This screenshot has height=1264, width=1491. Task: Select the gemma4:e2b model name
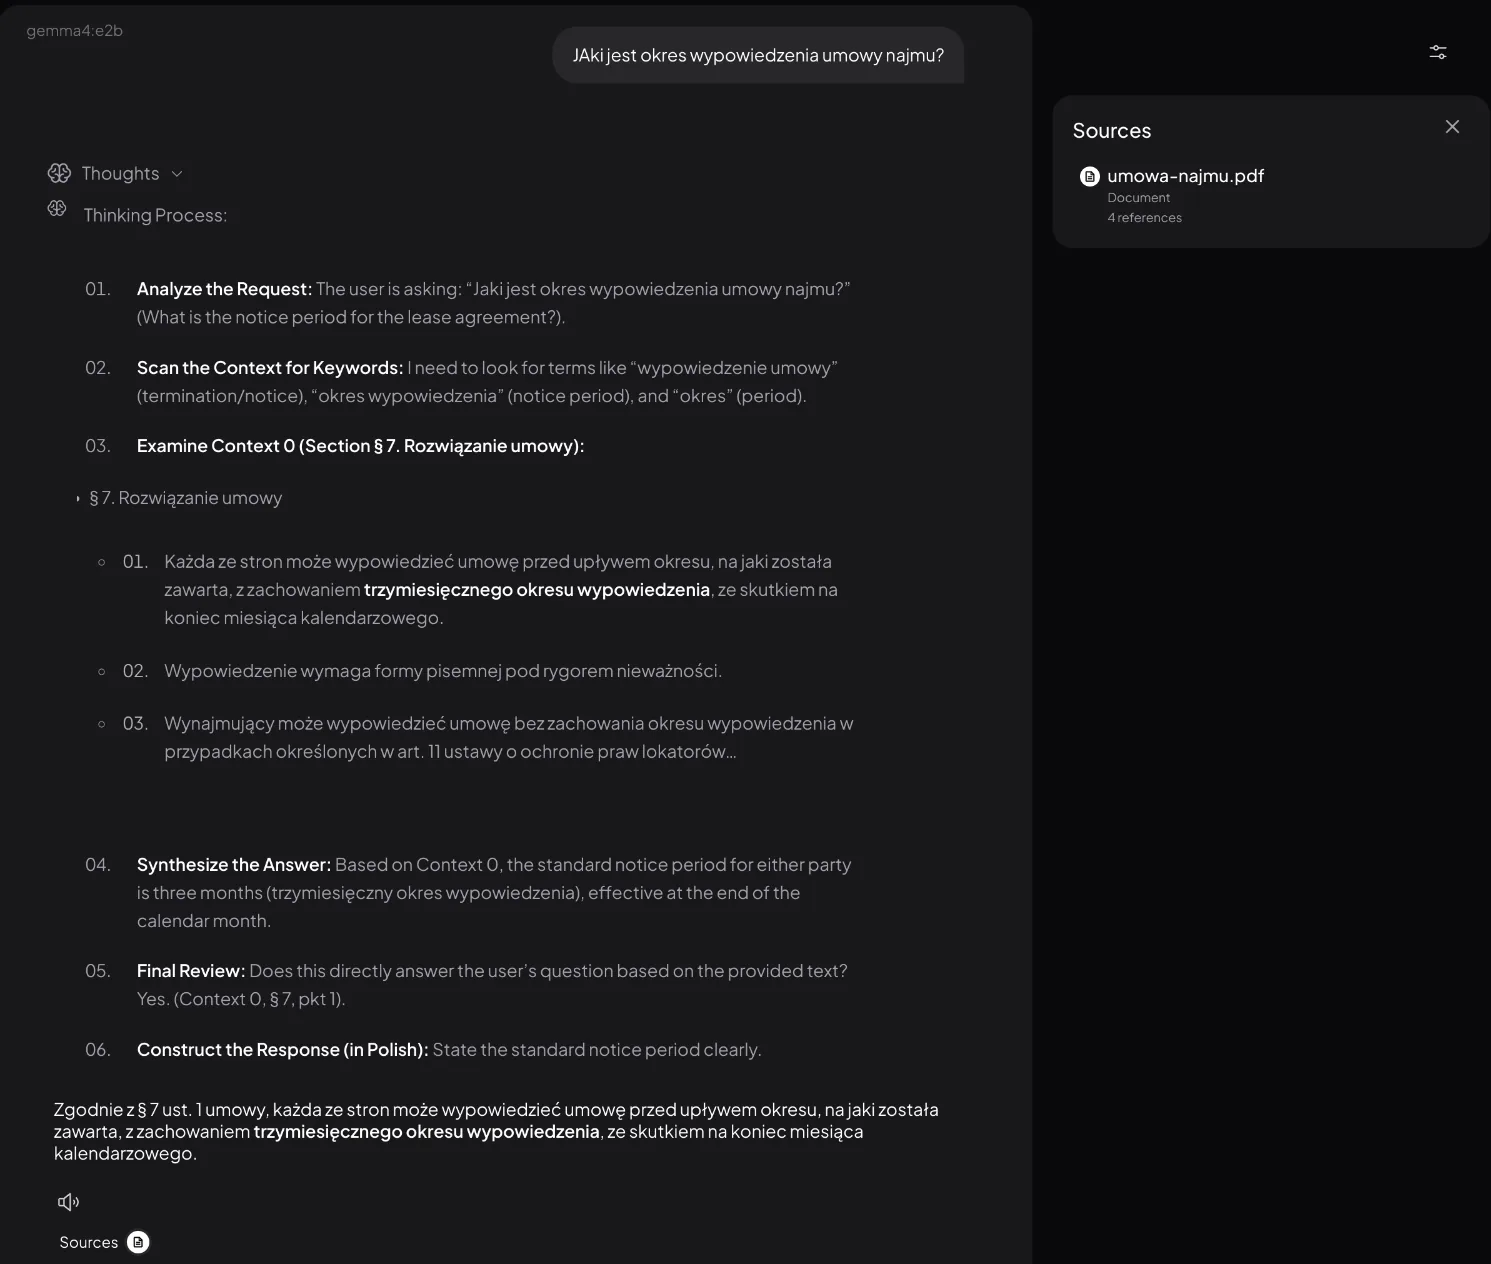(74, 31)
